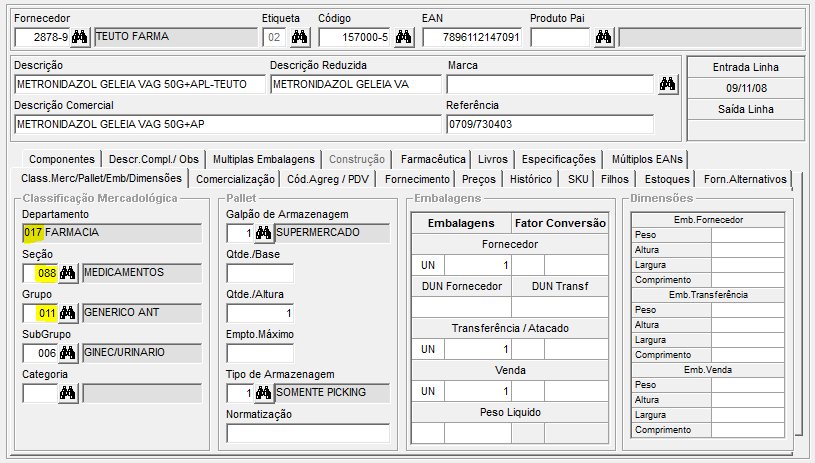
Task: Open the Forn.Alternativos tab
Action: point(745,179)
